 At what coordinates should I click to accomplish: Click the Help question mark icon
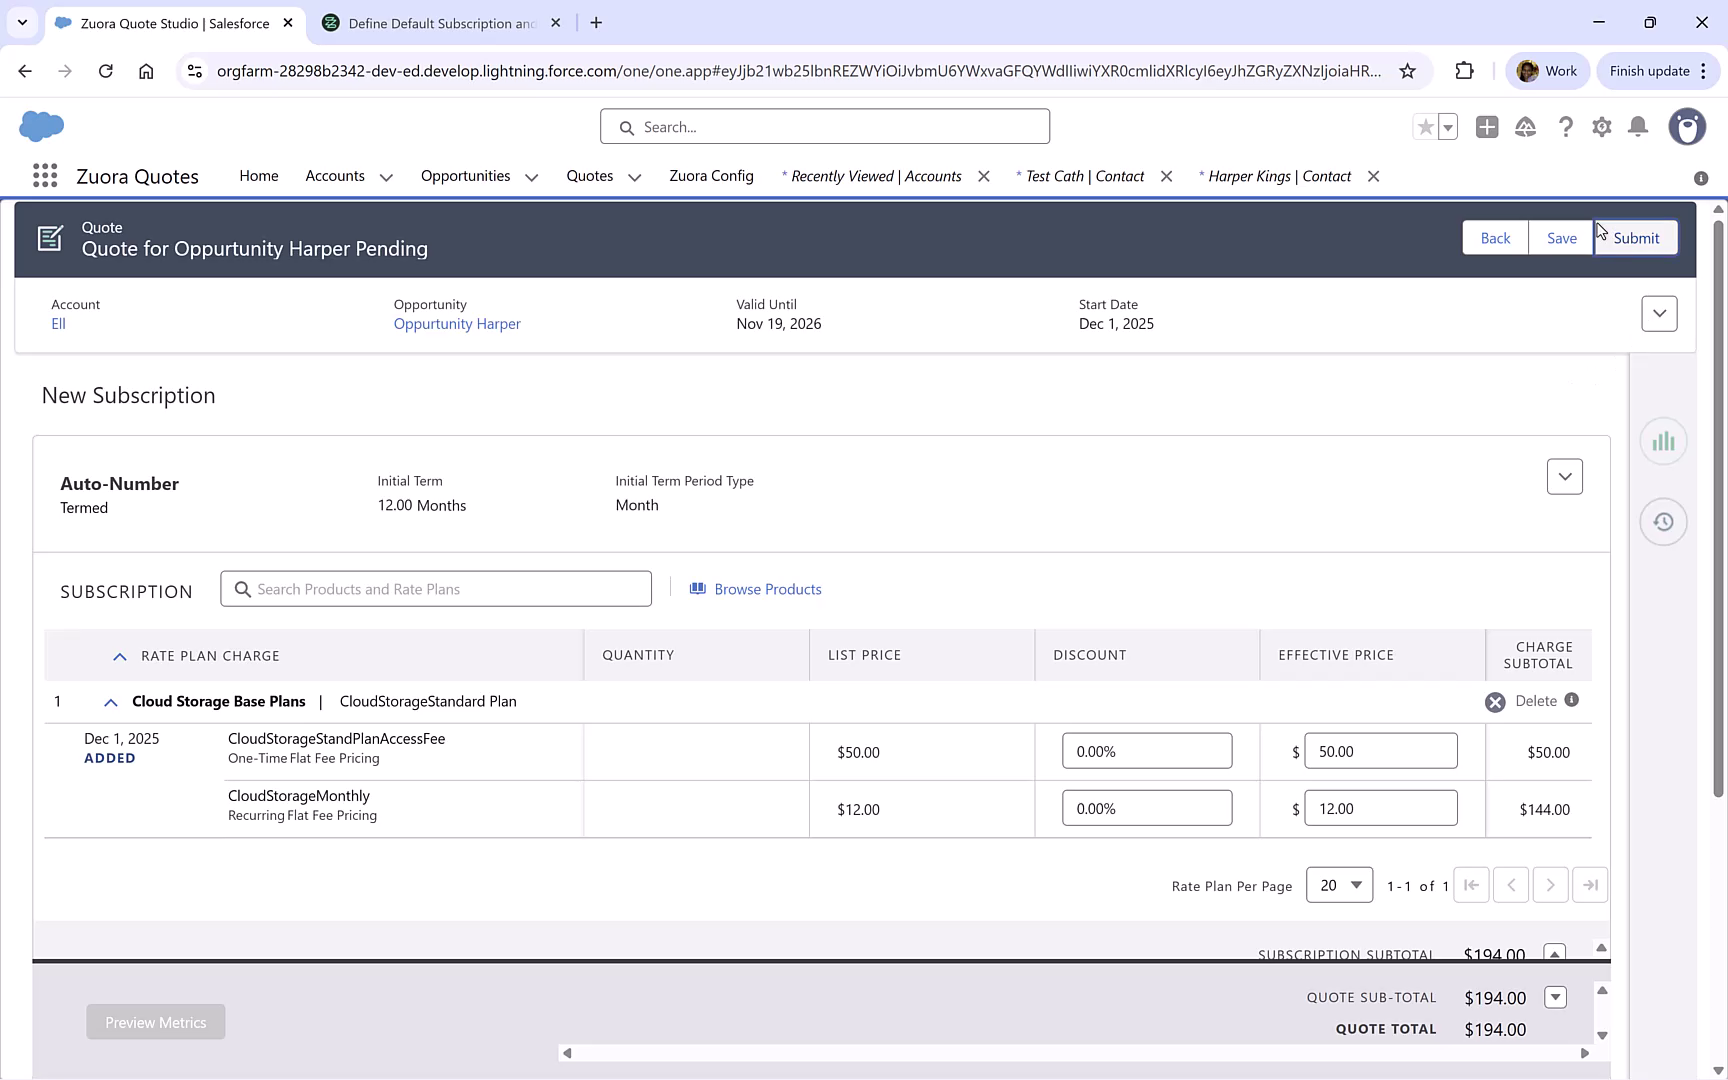pyautogui.click(x=1566, y=127)
